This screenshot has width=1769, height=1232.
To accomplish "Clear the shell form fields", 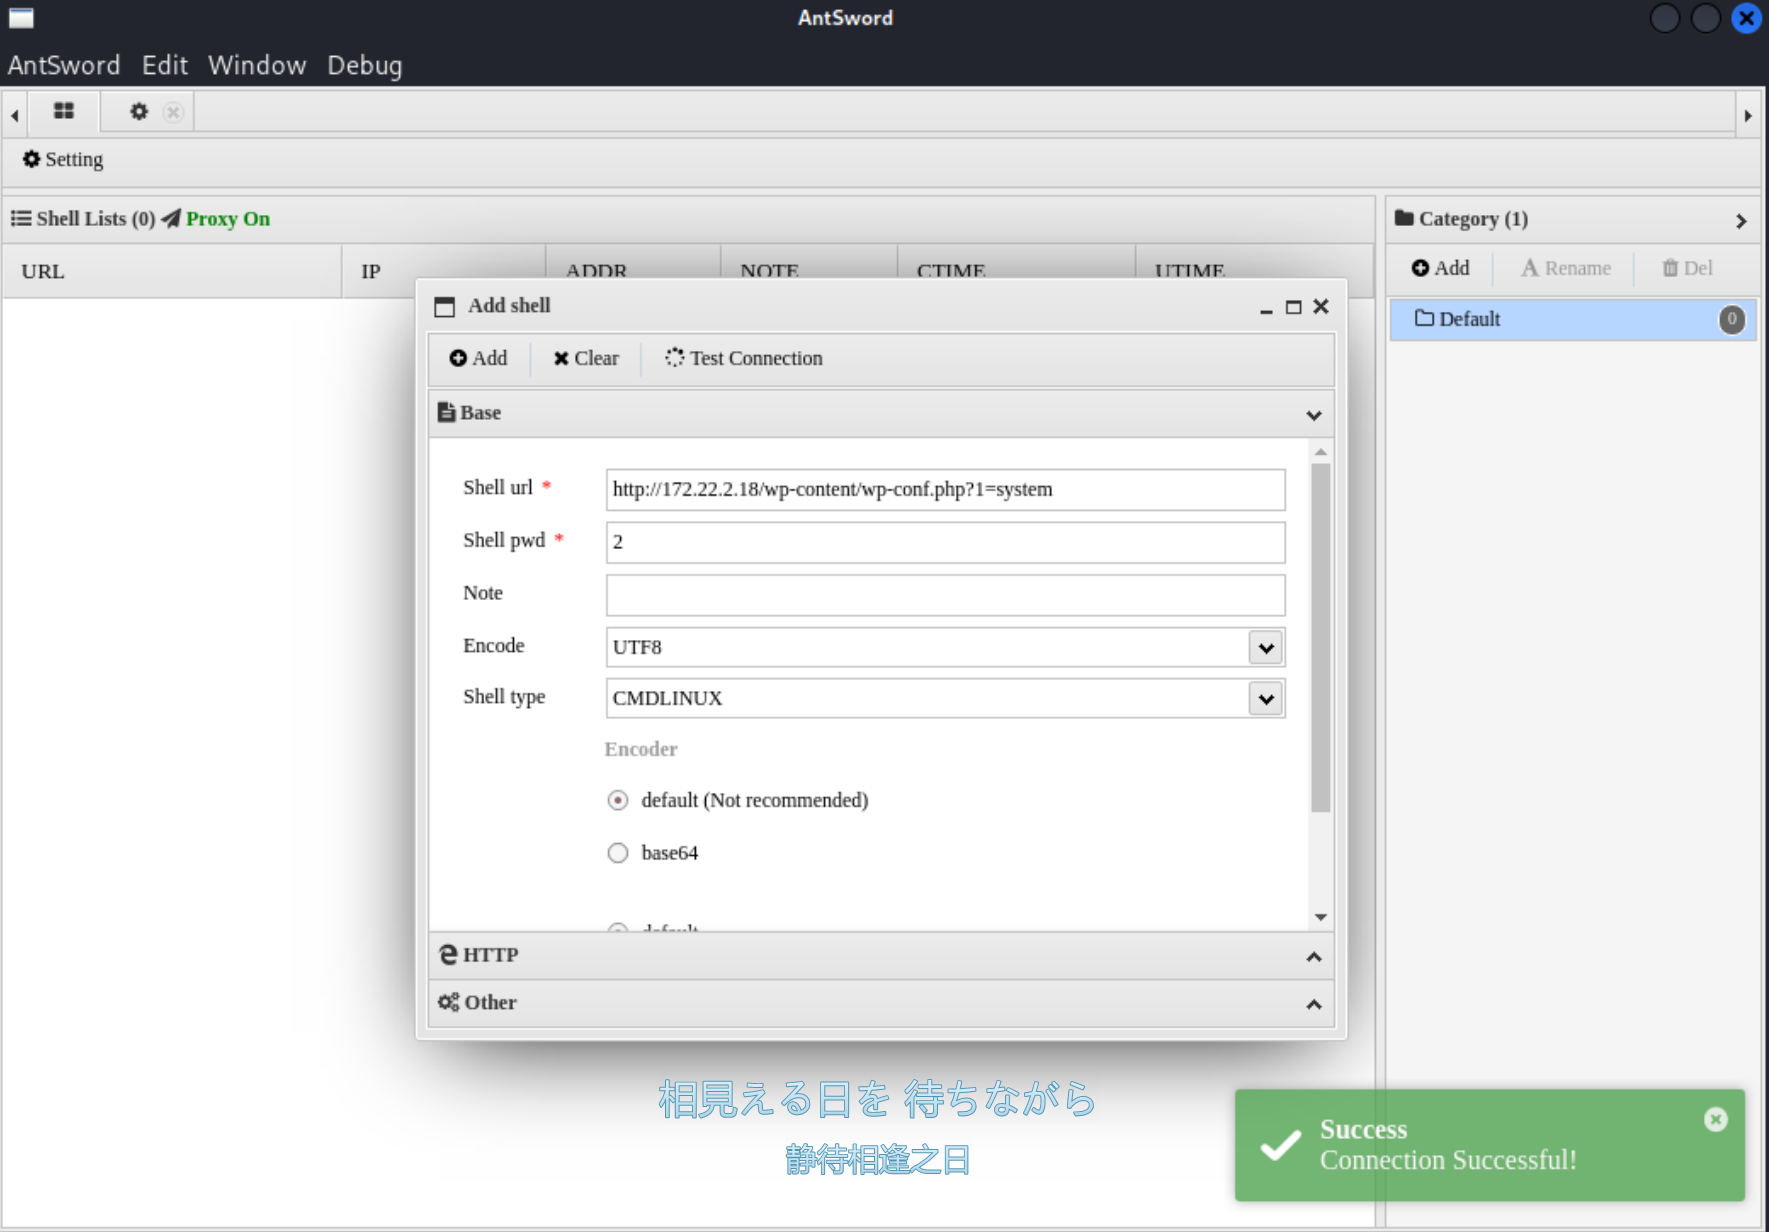I will click(586, 358).
